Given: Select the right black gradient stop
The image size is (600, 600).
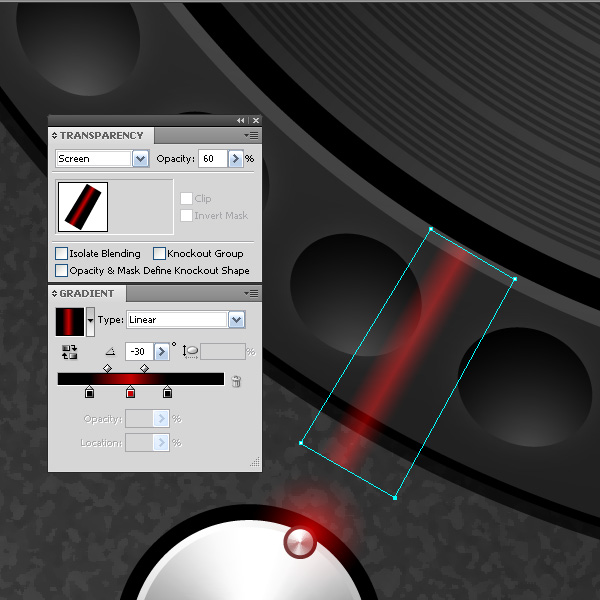Looking at the screenshot, I should (x=167, y=392).
